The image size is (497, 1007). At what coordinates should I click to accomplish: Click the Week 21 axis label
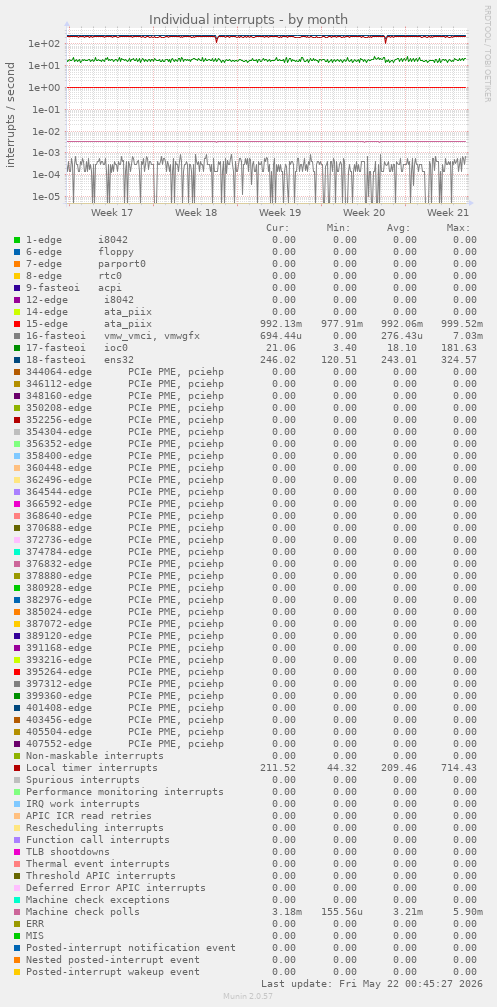pyautogui.click(x=448, y=212)
